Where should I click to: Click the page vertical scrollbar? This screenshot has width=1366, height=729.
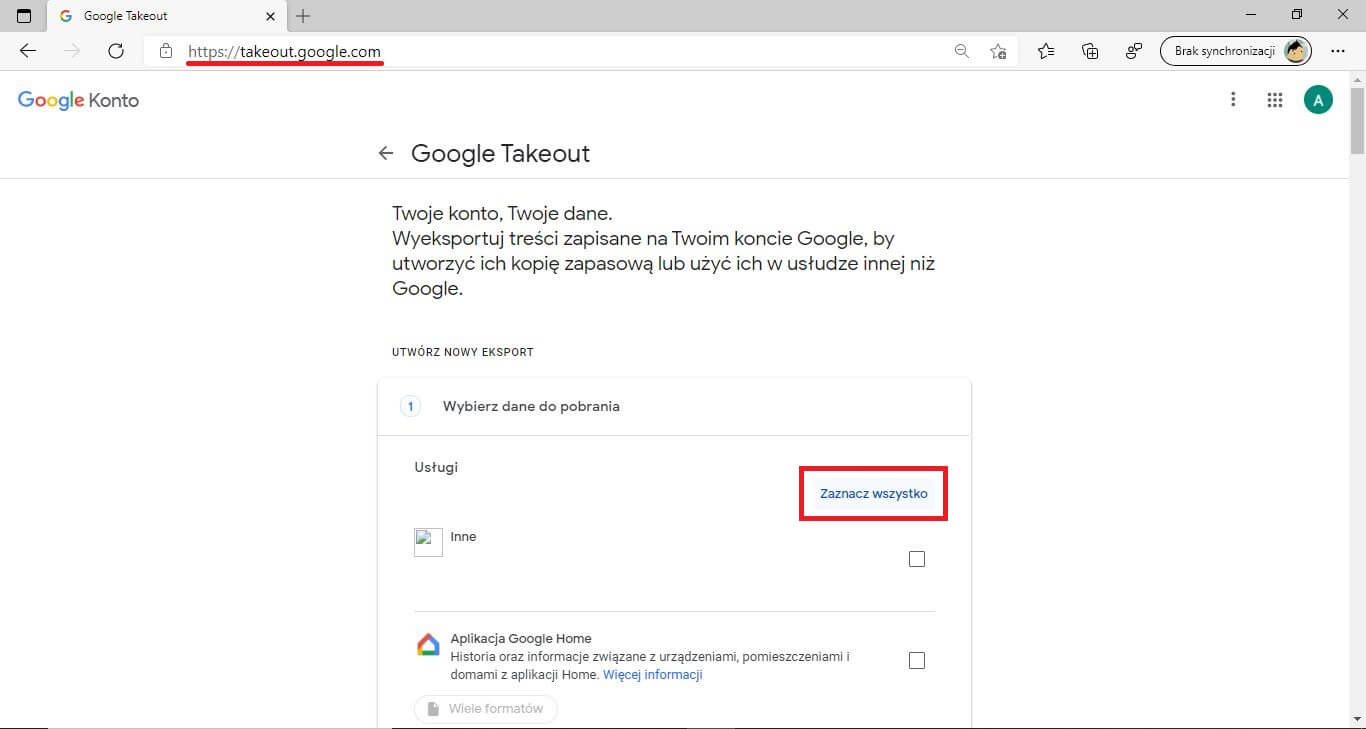1357,120
